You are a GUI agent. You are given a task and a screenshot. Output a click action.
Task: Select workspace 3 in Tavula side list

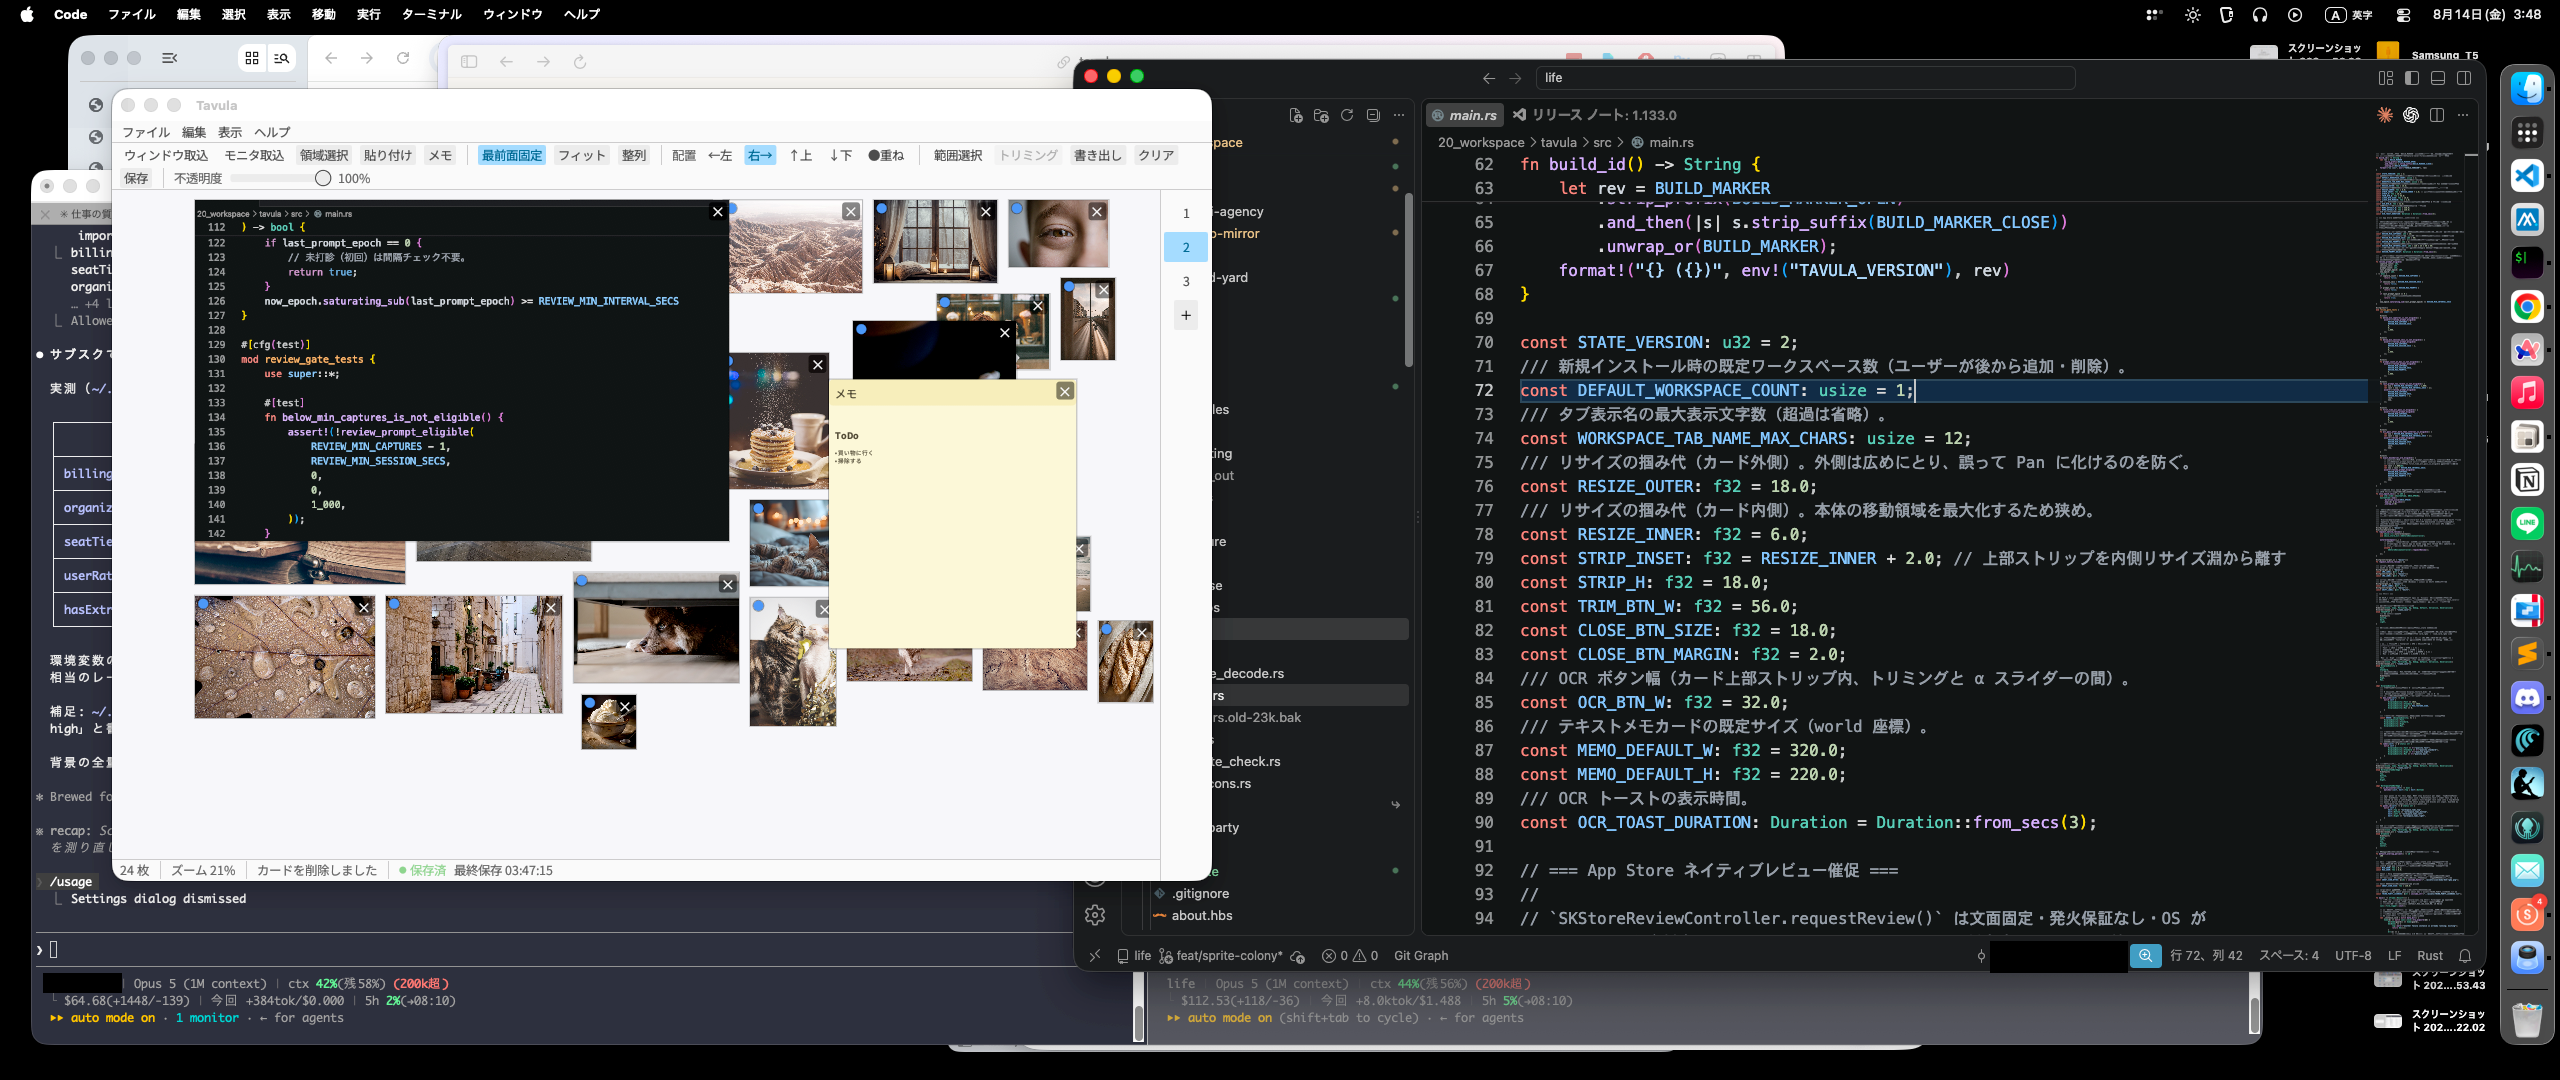(1186, 281)
